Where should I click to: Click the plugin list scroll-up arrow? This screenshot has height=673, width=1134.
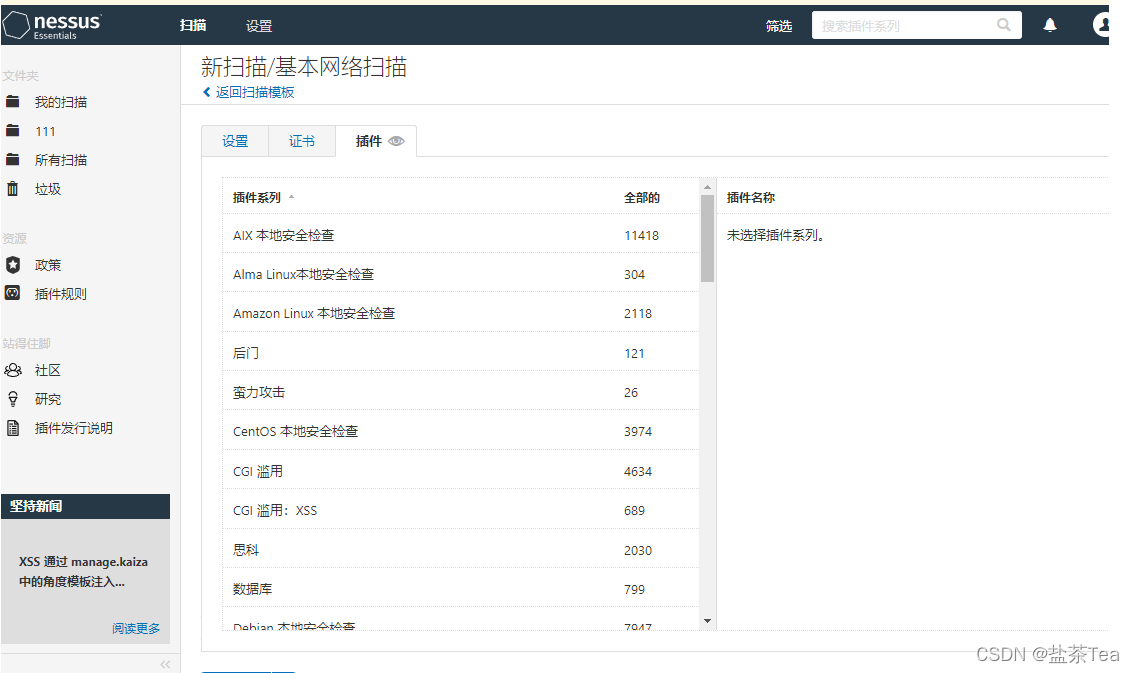(707, 187)
